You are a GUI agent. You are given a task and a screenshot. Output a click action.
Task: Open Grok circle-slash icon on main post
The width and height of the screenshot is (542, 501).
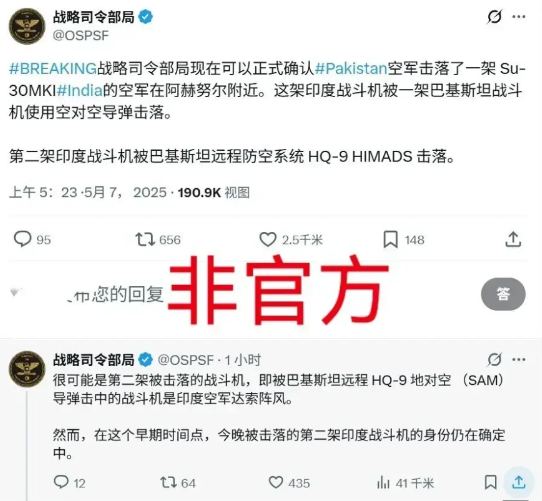click(495, 17)
